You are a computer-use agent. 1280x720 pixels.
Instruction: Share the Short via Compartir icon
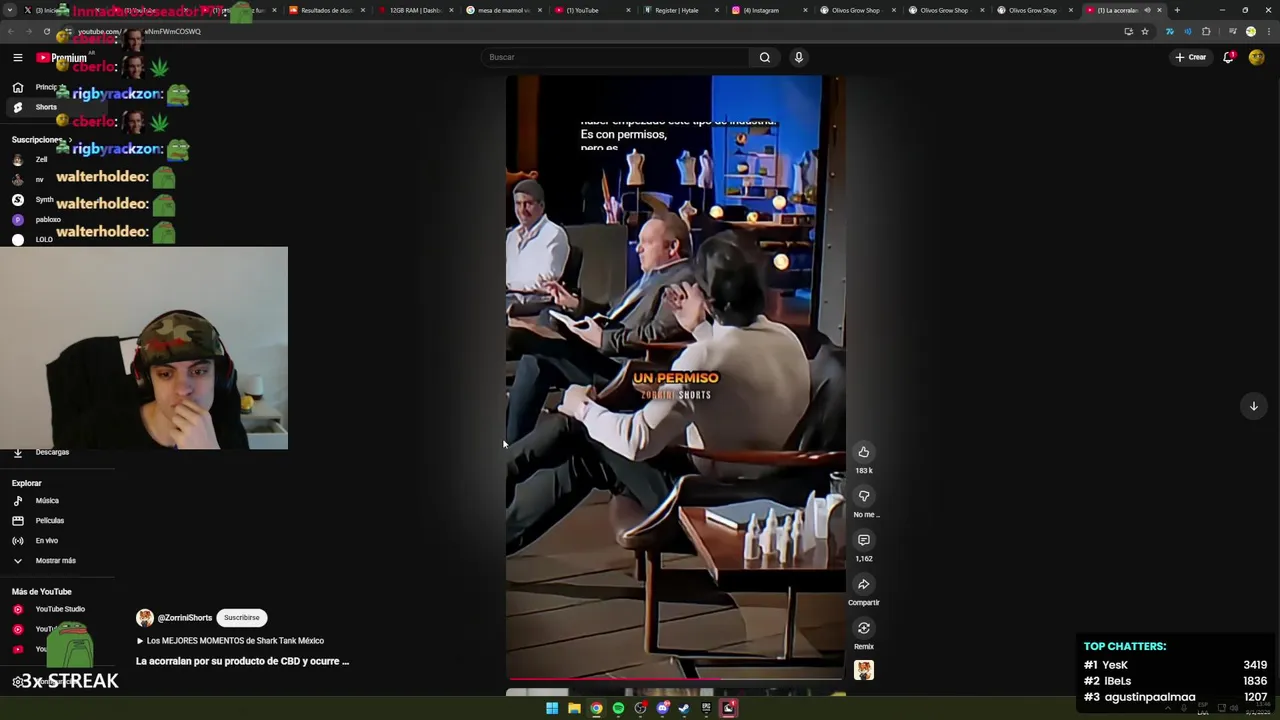click(864, 584)
